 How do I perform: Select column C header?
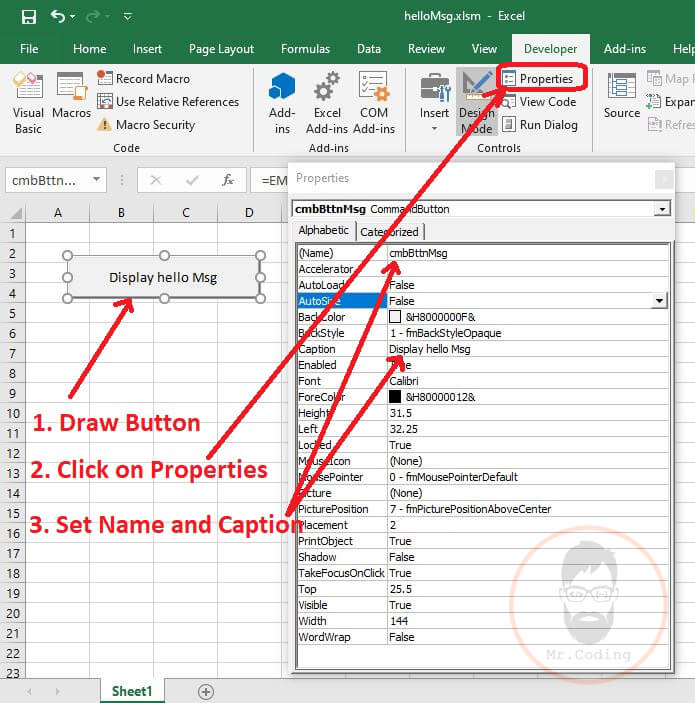[186, 213]
